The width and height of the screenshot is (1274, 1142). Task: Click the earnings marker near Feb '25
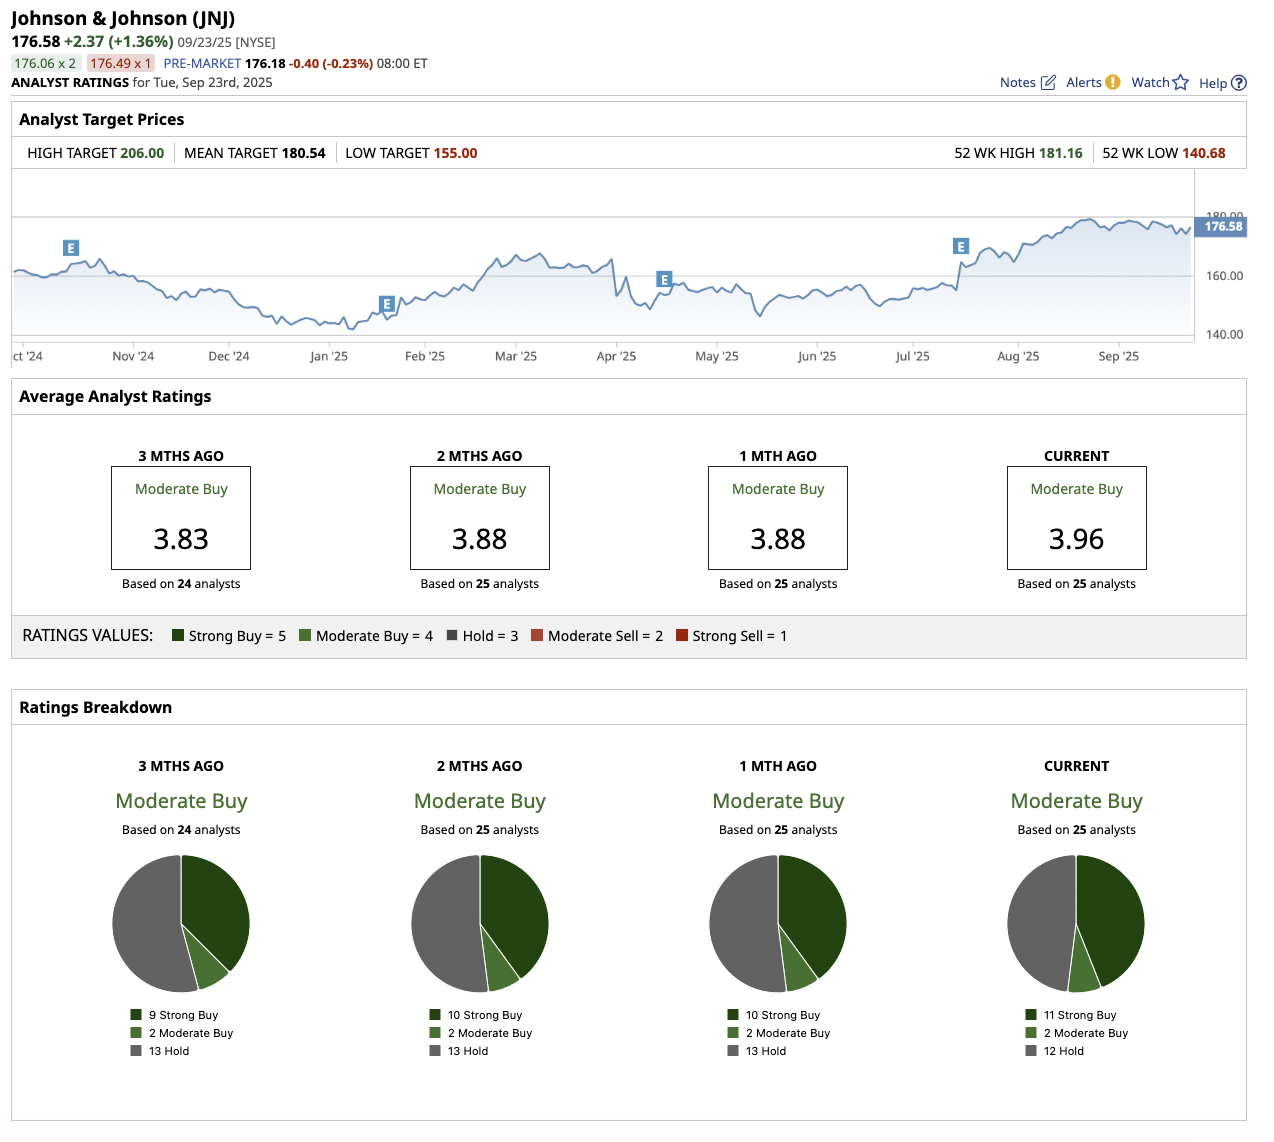point(387,304)
